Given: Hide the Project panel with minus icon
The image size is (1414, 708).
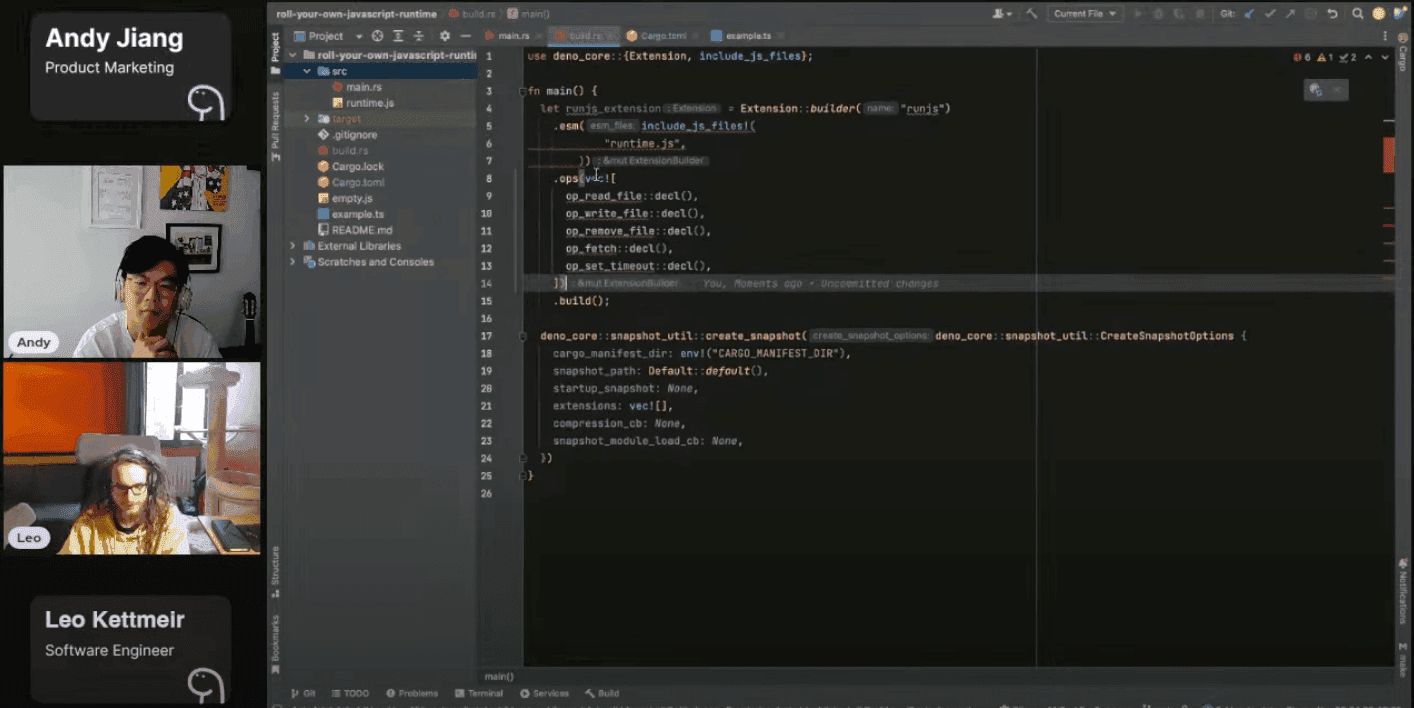Looking at the screenshot, I should tap(466, 36).
